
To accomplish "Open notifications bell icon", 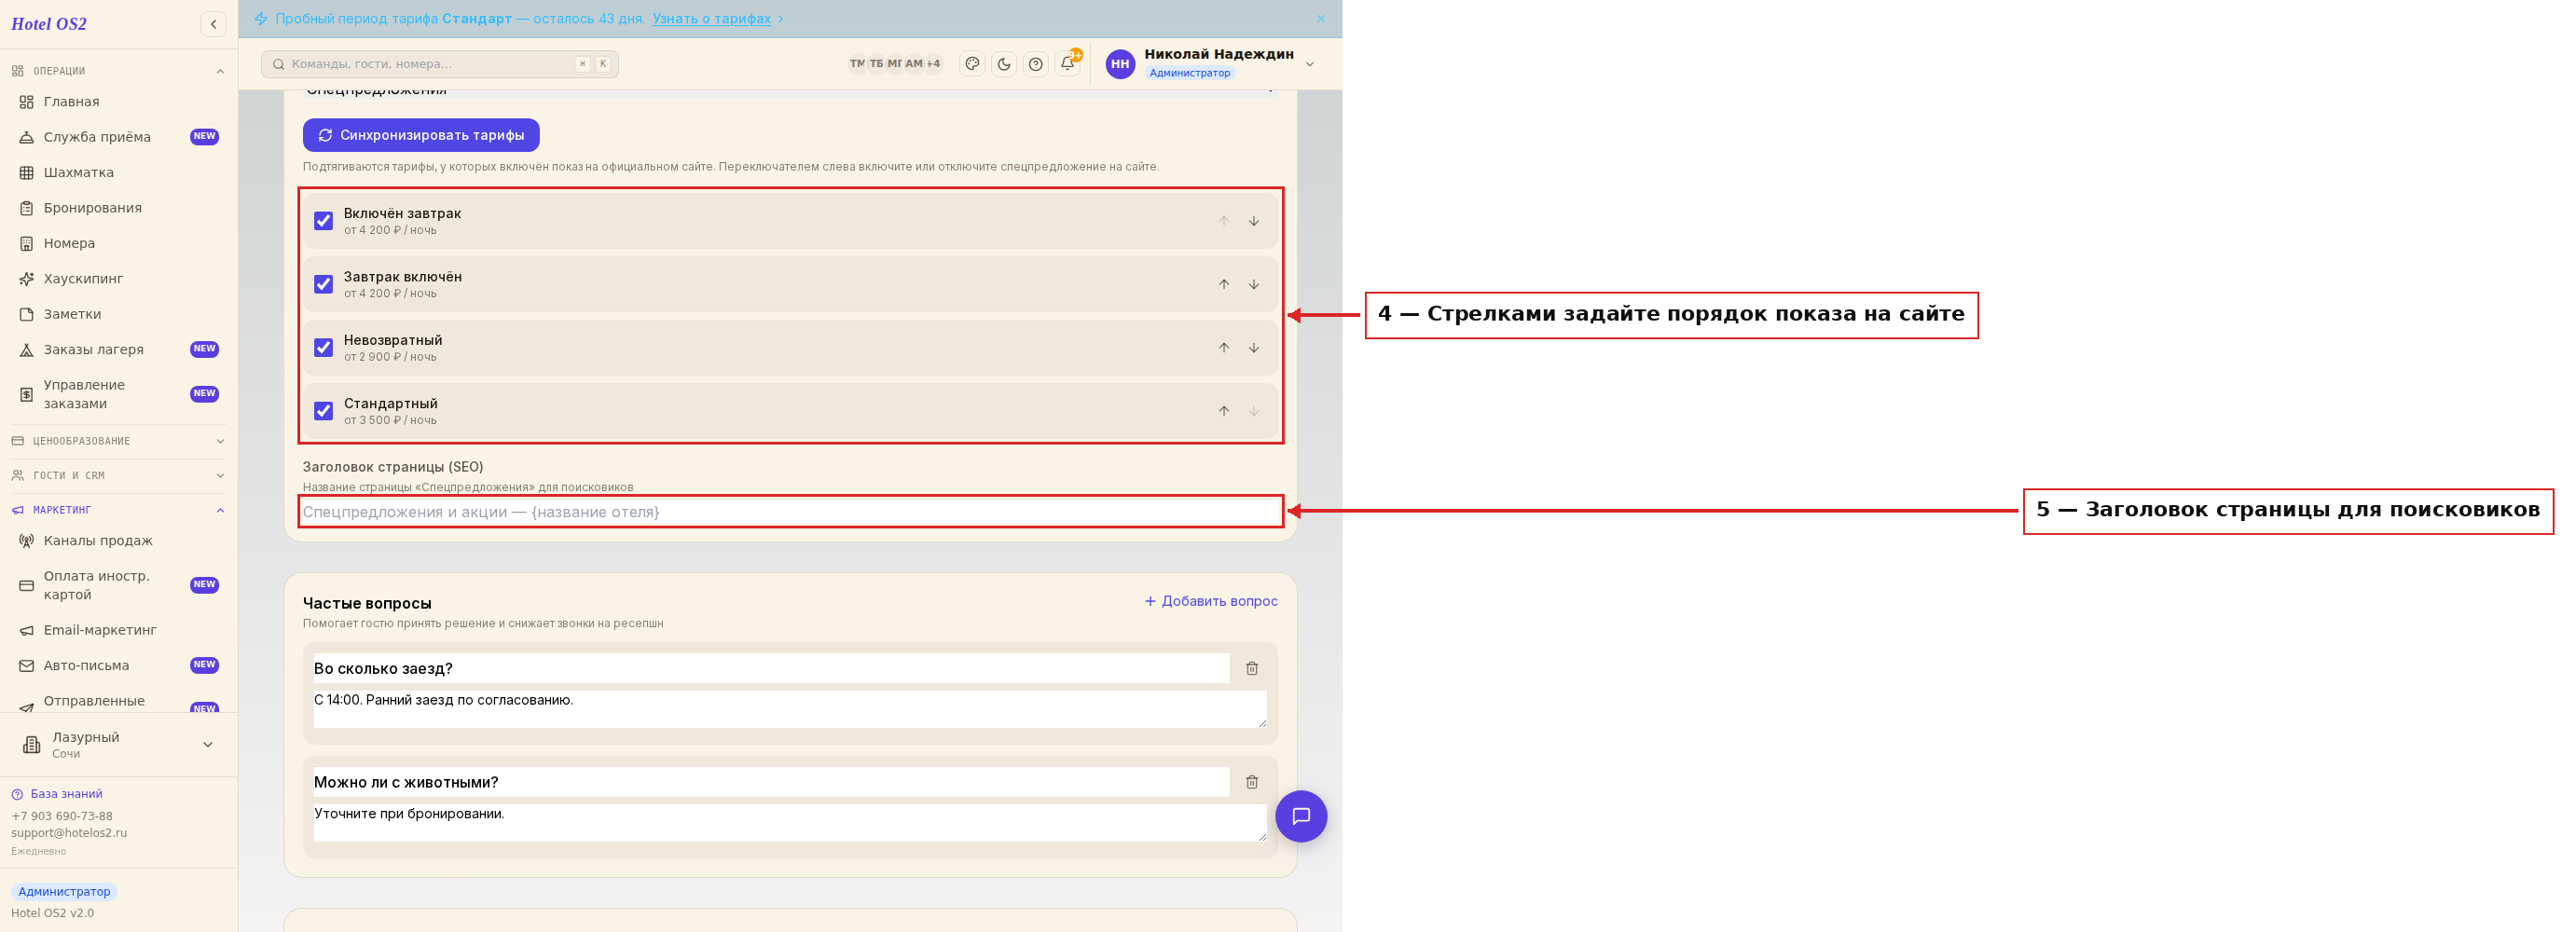I will pos(1068,64).
